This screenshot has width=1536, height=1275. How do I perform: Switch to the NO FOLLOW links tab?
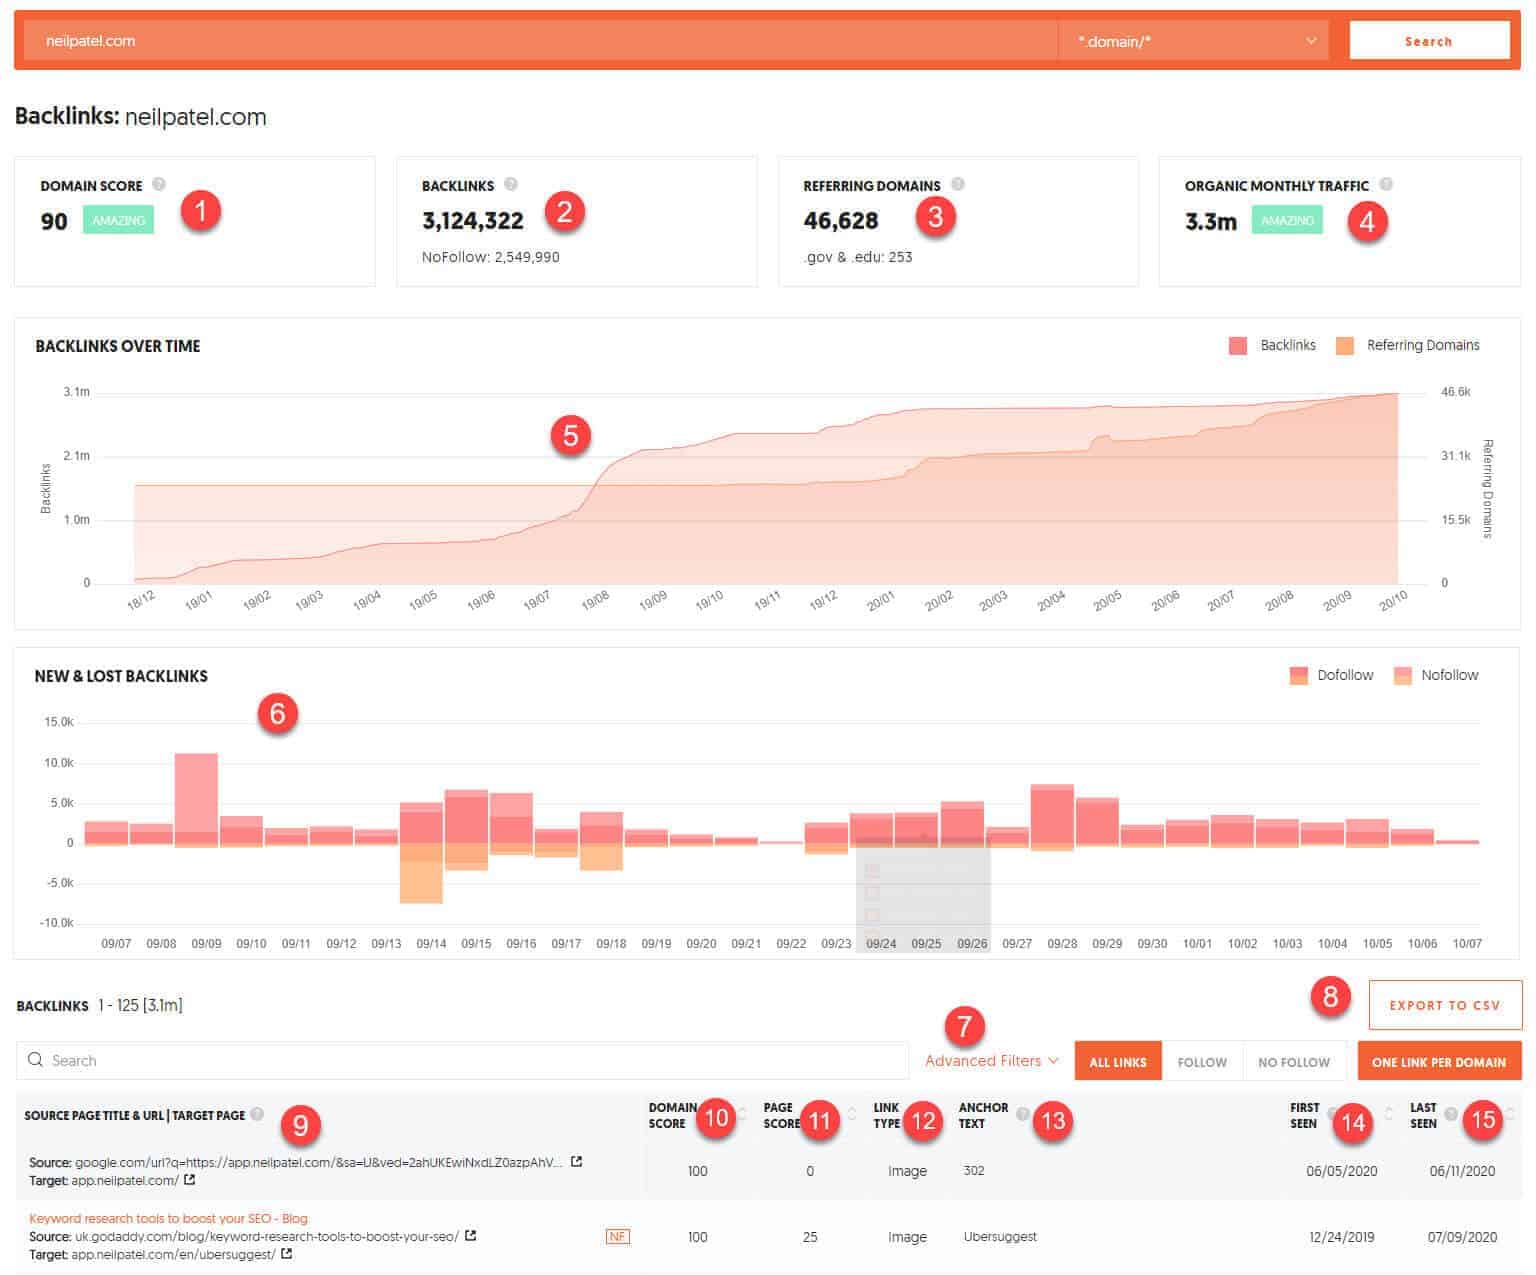[x=1294, y=1061]
